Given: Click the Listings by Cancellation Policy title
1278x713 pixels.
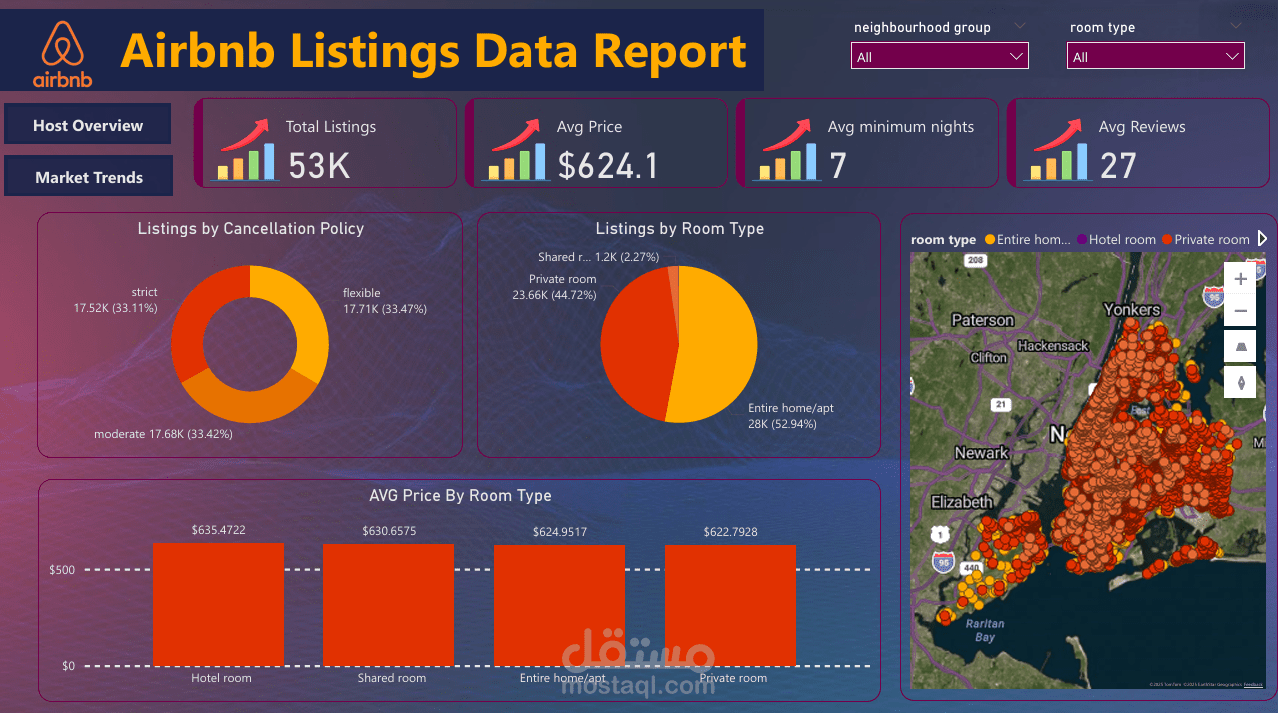Looking at the screenshot, I should (250, 228).
